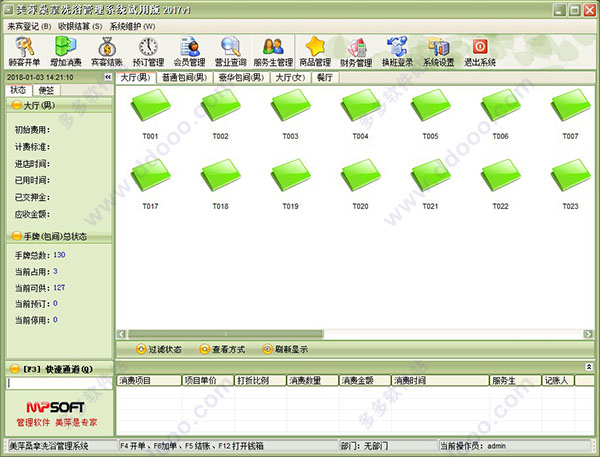The height and width of the screenshot is (457, 600).
Task: Select locker card T001
Action: (150, 114)
